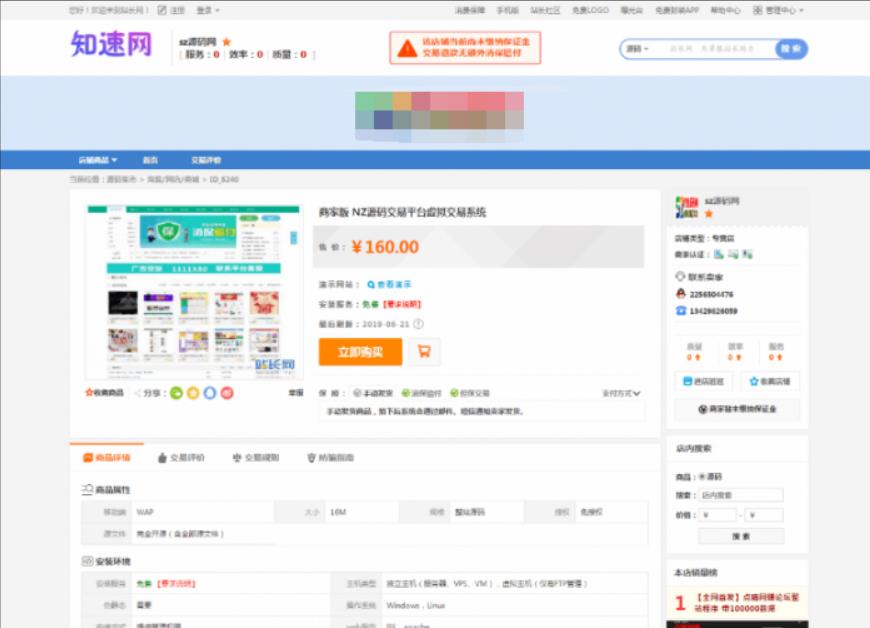The width and height of the screenshot is (870, 628).
Task: Switch to the 交易规则 tab
Action: click(x=255, y=458)
